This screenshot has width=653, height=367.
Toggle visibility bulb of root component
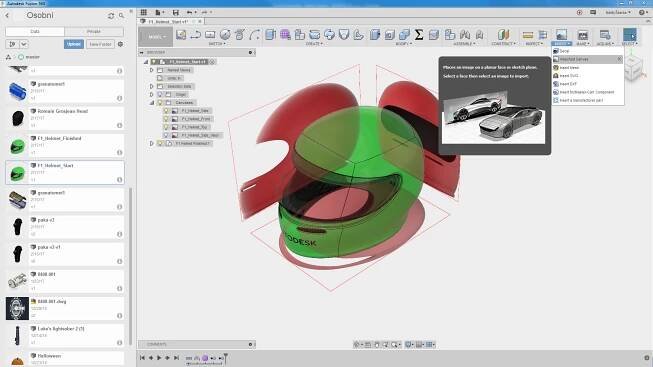(154, 62)
